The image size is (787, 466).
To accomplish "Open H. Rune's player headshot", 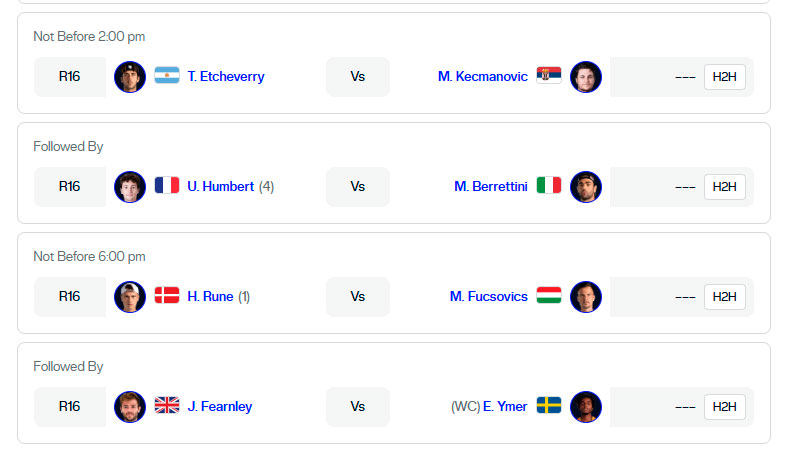I will 130,296.
